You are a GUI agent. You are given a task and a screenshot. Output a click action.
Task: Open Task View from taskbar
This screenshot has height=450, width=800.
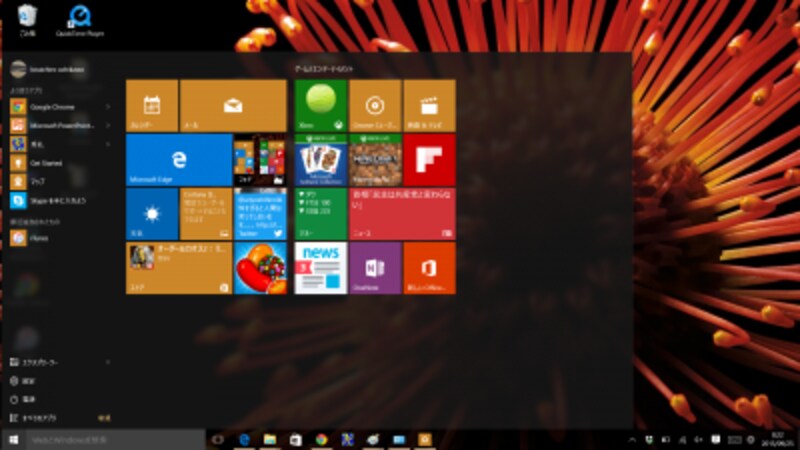[218, 439]
